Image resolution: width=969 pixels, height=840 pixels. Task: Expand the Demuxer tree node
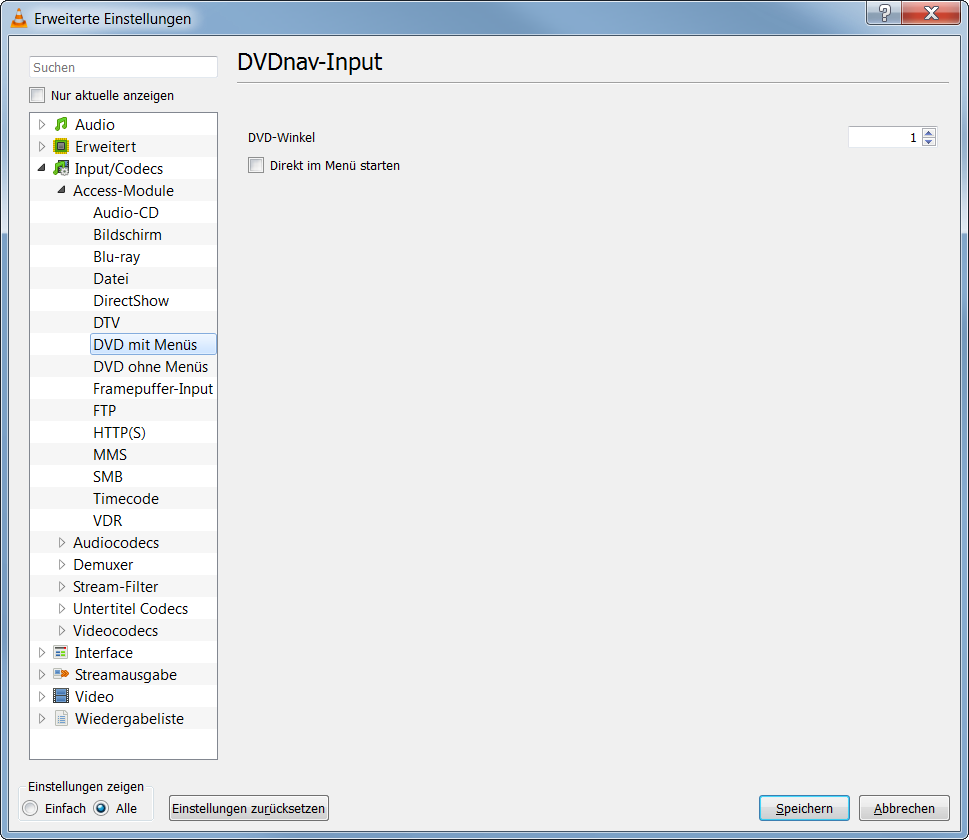pos(61,564)
